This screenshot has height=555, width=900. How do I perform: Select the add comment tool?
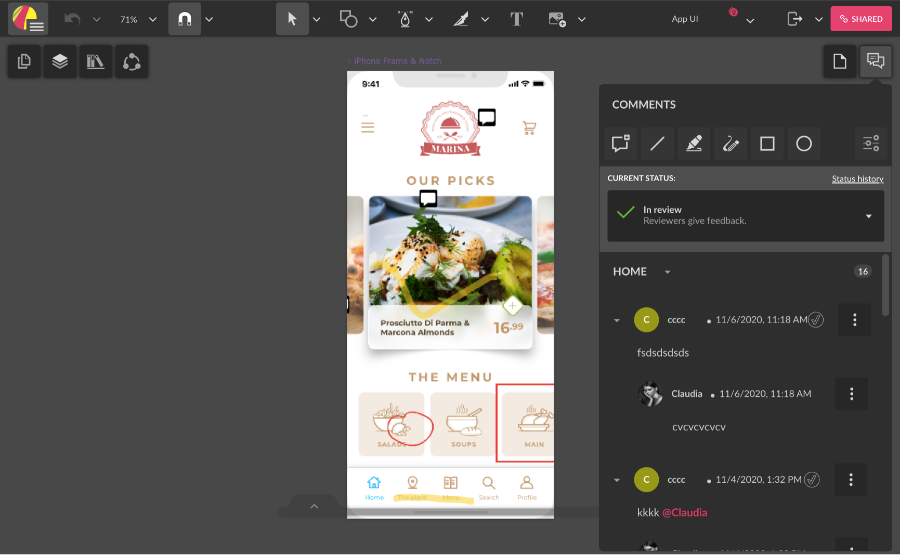click(x=620, y=144)
